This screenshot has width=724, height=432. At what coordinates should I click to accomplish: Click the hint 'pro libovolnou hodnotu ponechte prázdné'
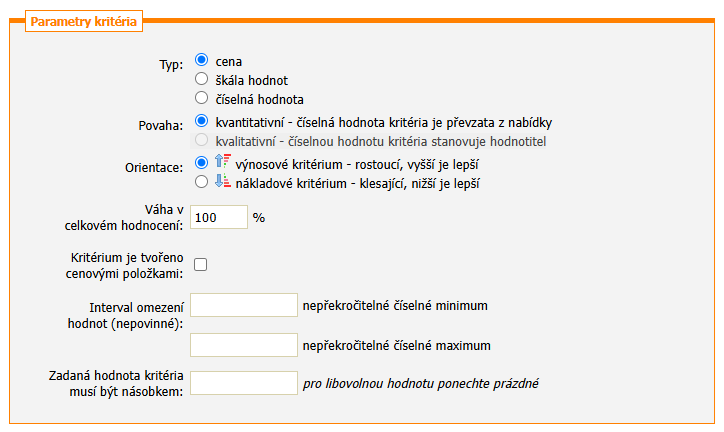click(427, 383)
